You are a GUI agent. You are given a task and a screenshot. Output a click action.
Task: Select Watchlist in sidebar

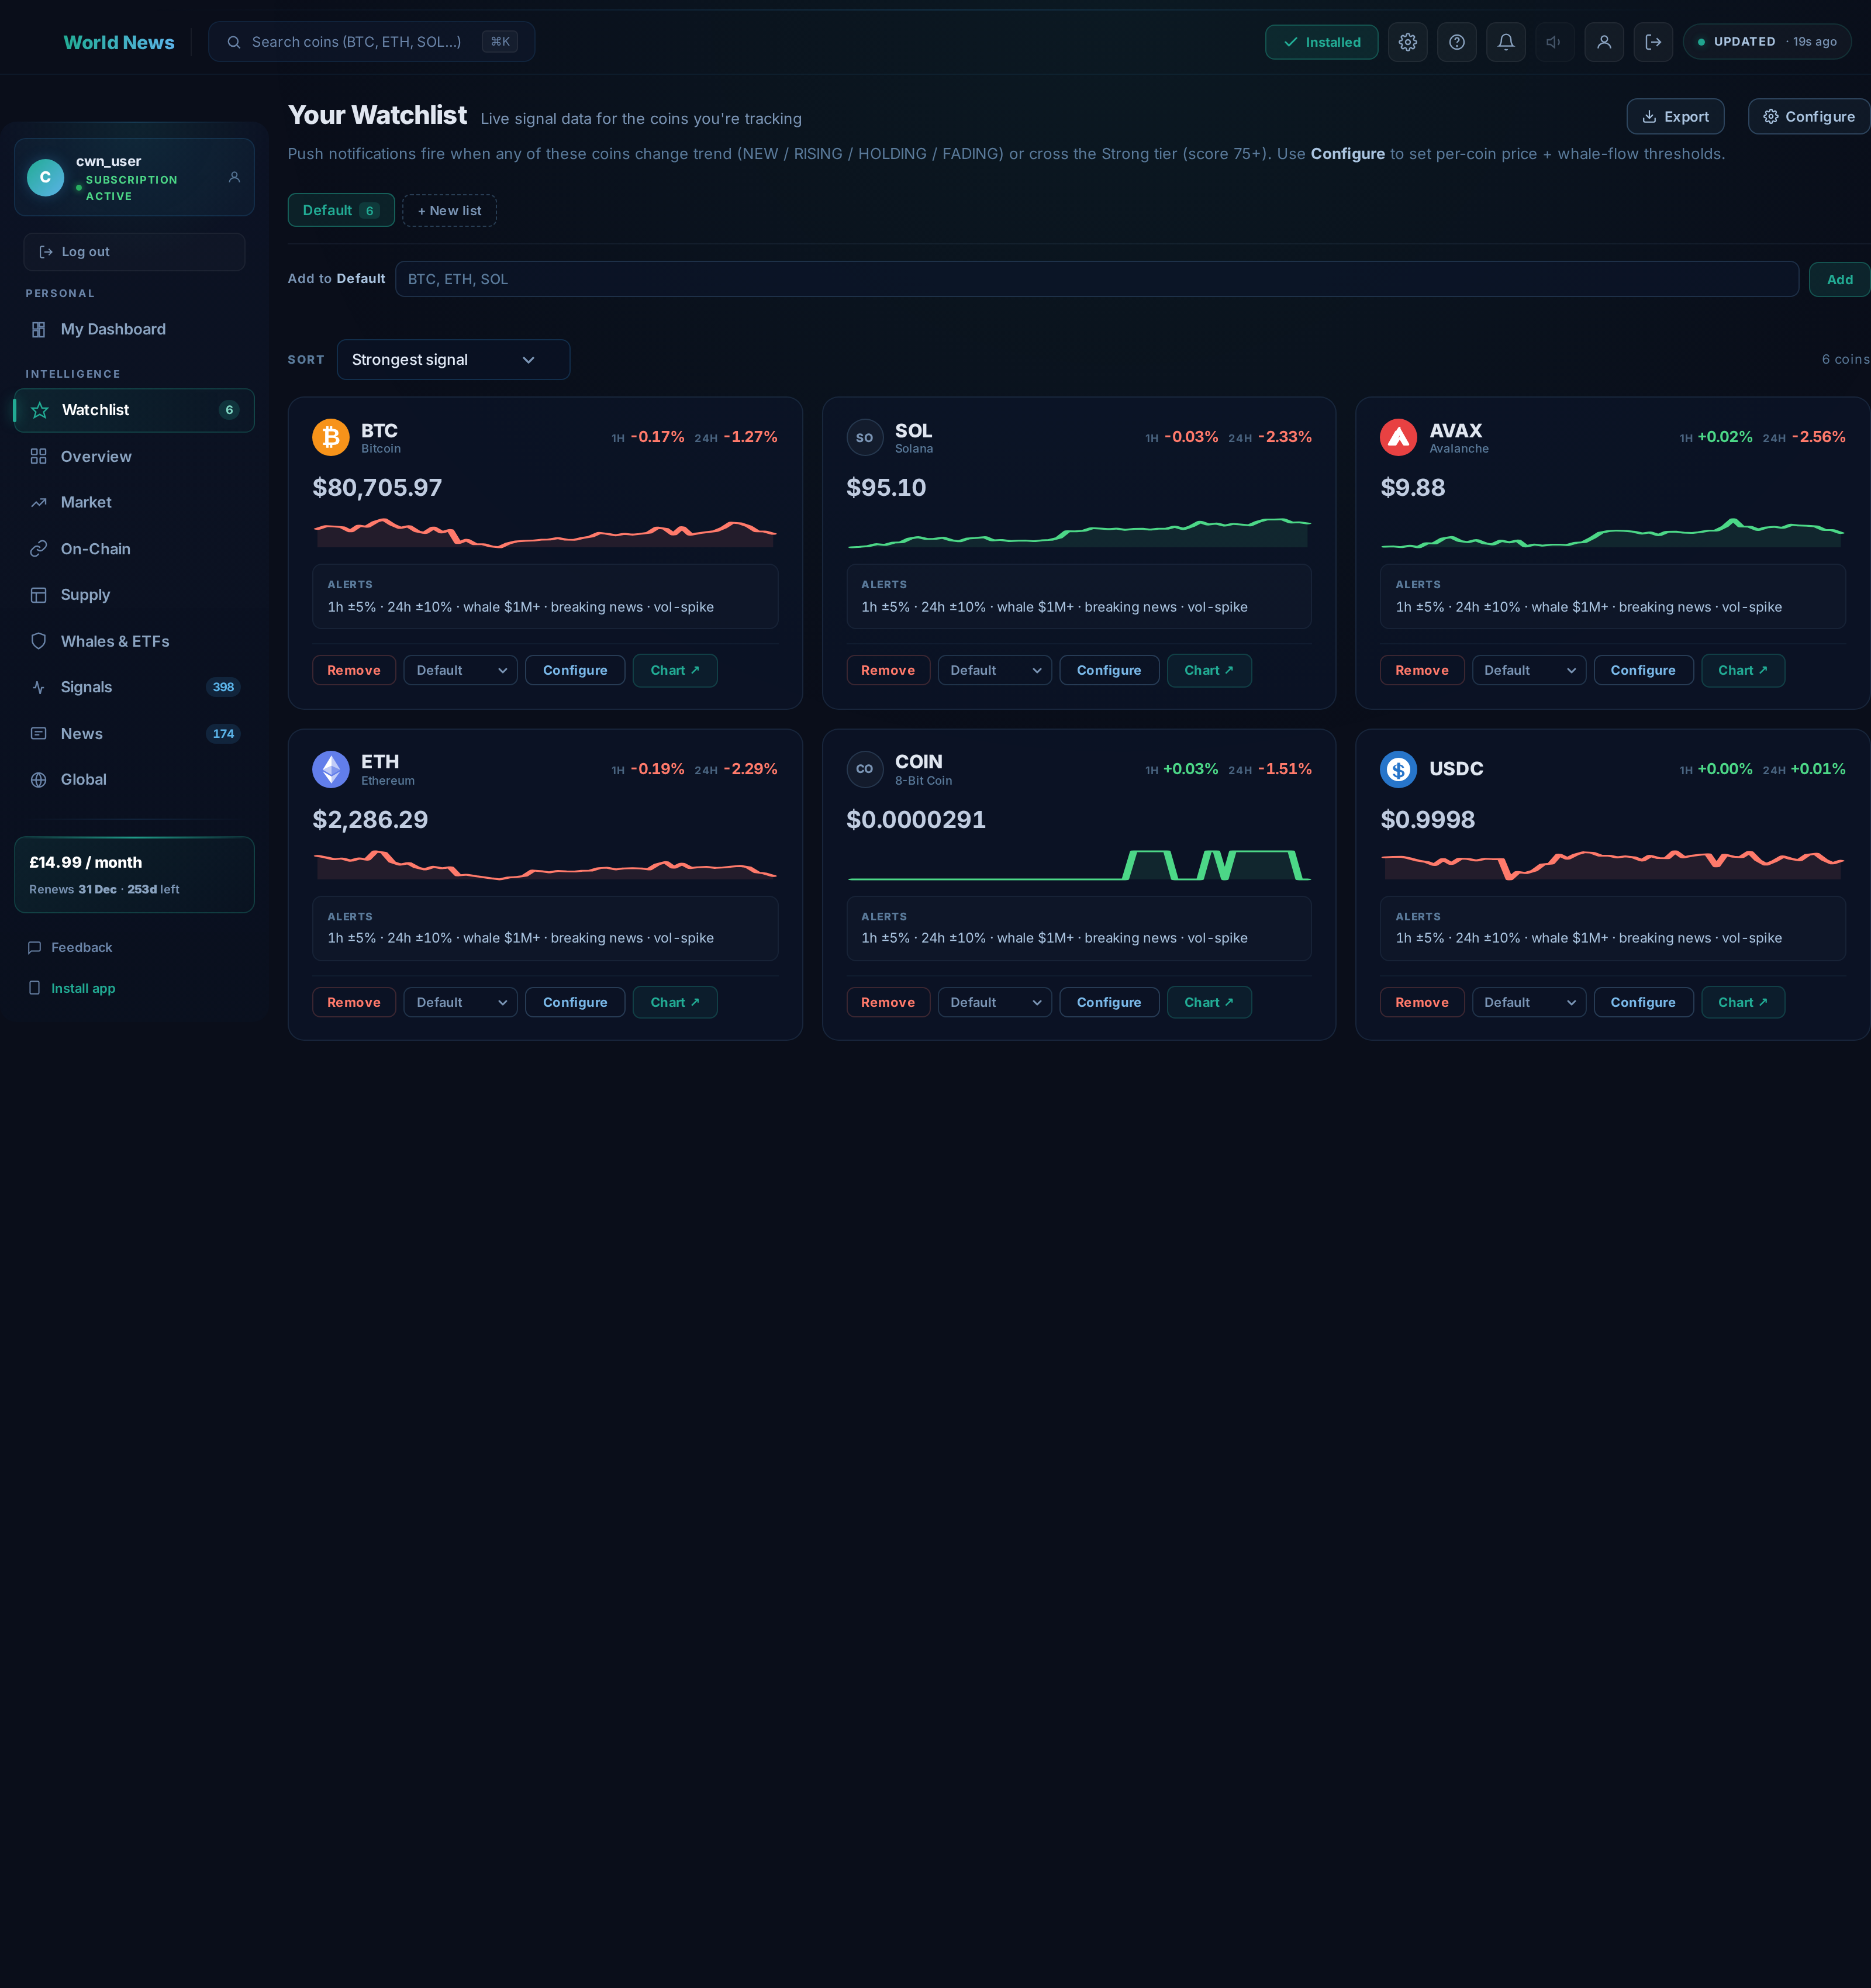tap(134, 410)
